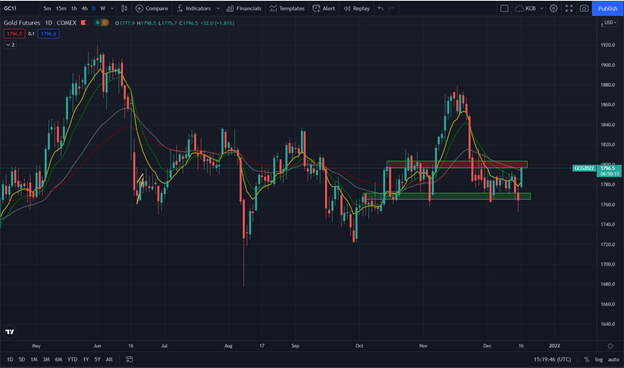This screenshot has width=624, height=368.
Task: Open the GC1! symbol search
Action: [10, 8]
